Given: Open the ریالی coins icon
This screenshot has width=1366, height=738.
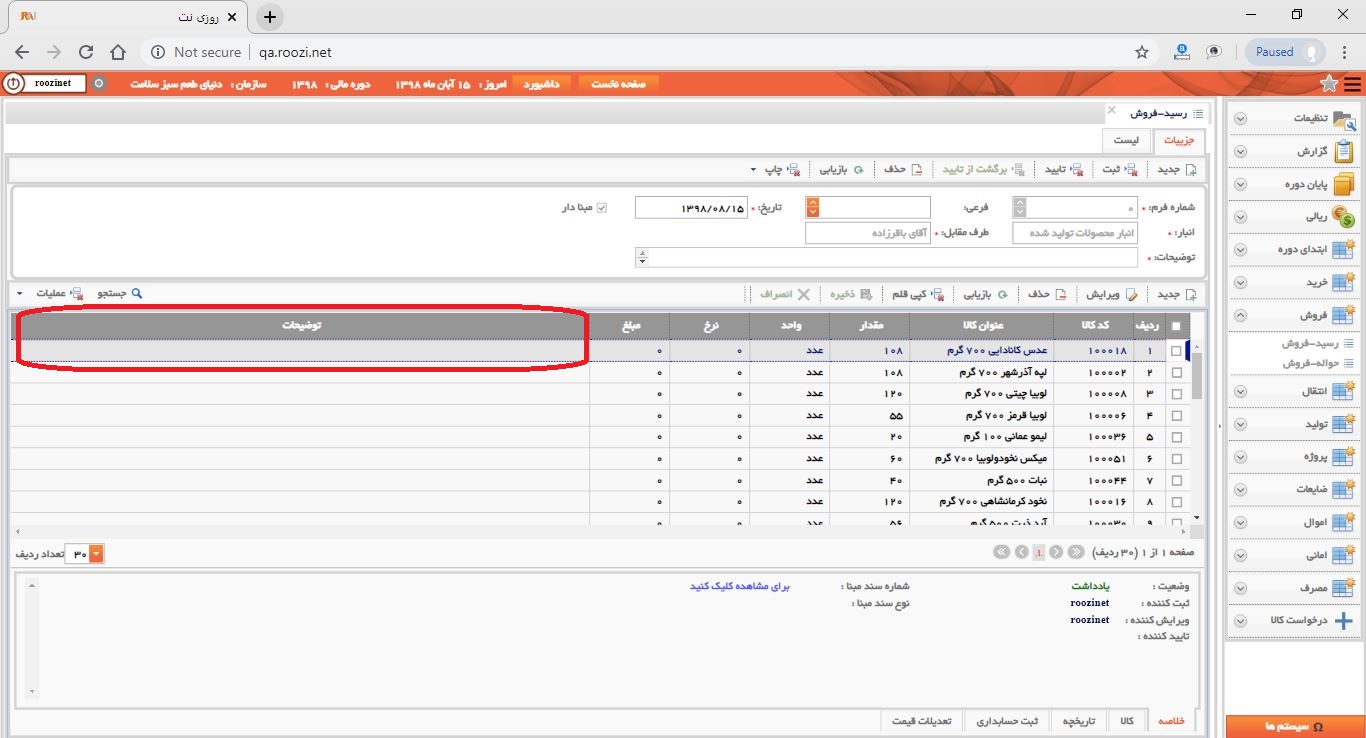Looking at the screenshot, I should point(1344,217).
